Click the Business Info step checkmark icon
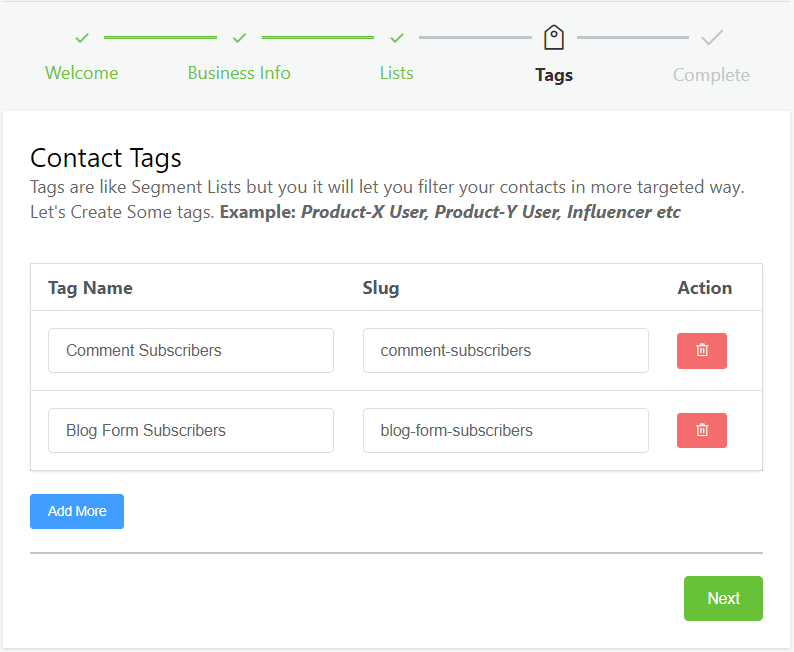 point(239,38)
